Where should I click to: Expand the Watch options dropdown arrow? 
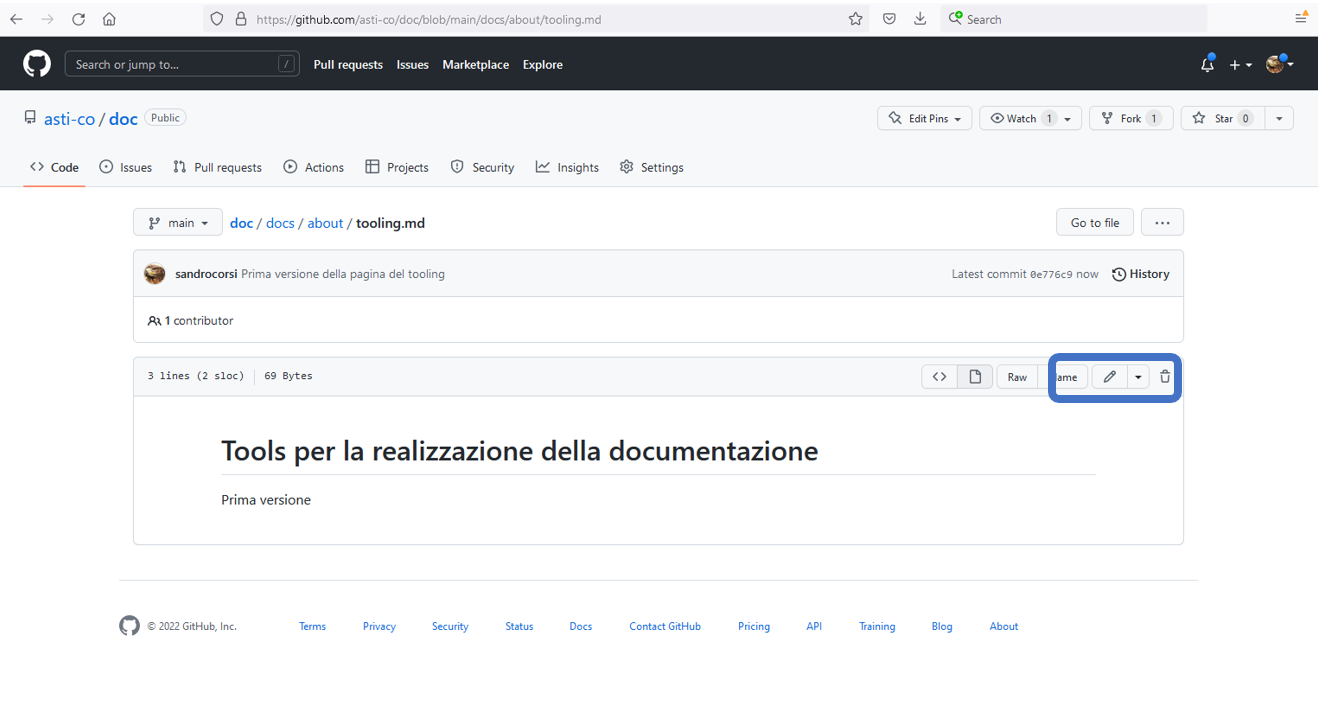[1068, 118]
